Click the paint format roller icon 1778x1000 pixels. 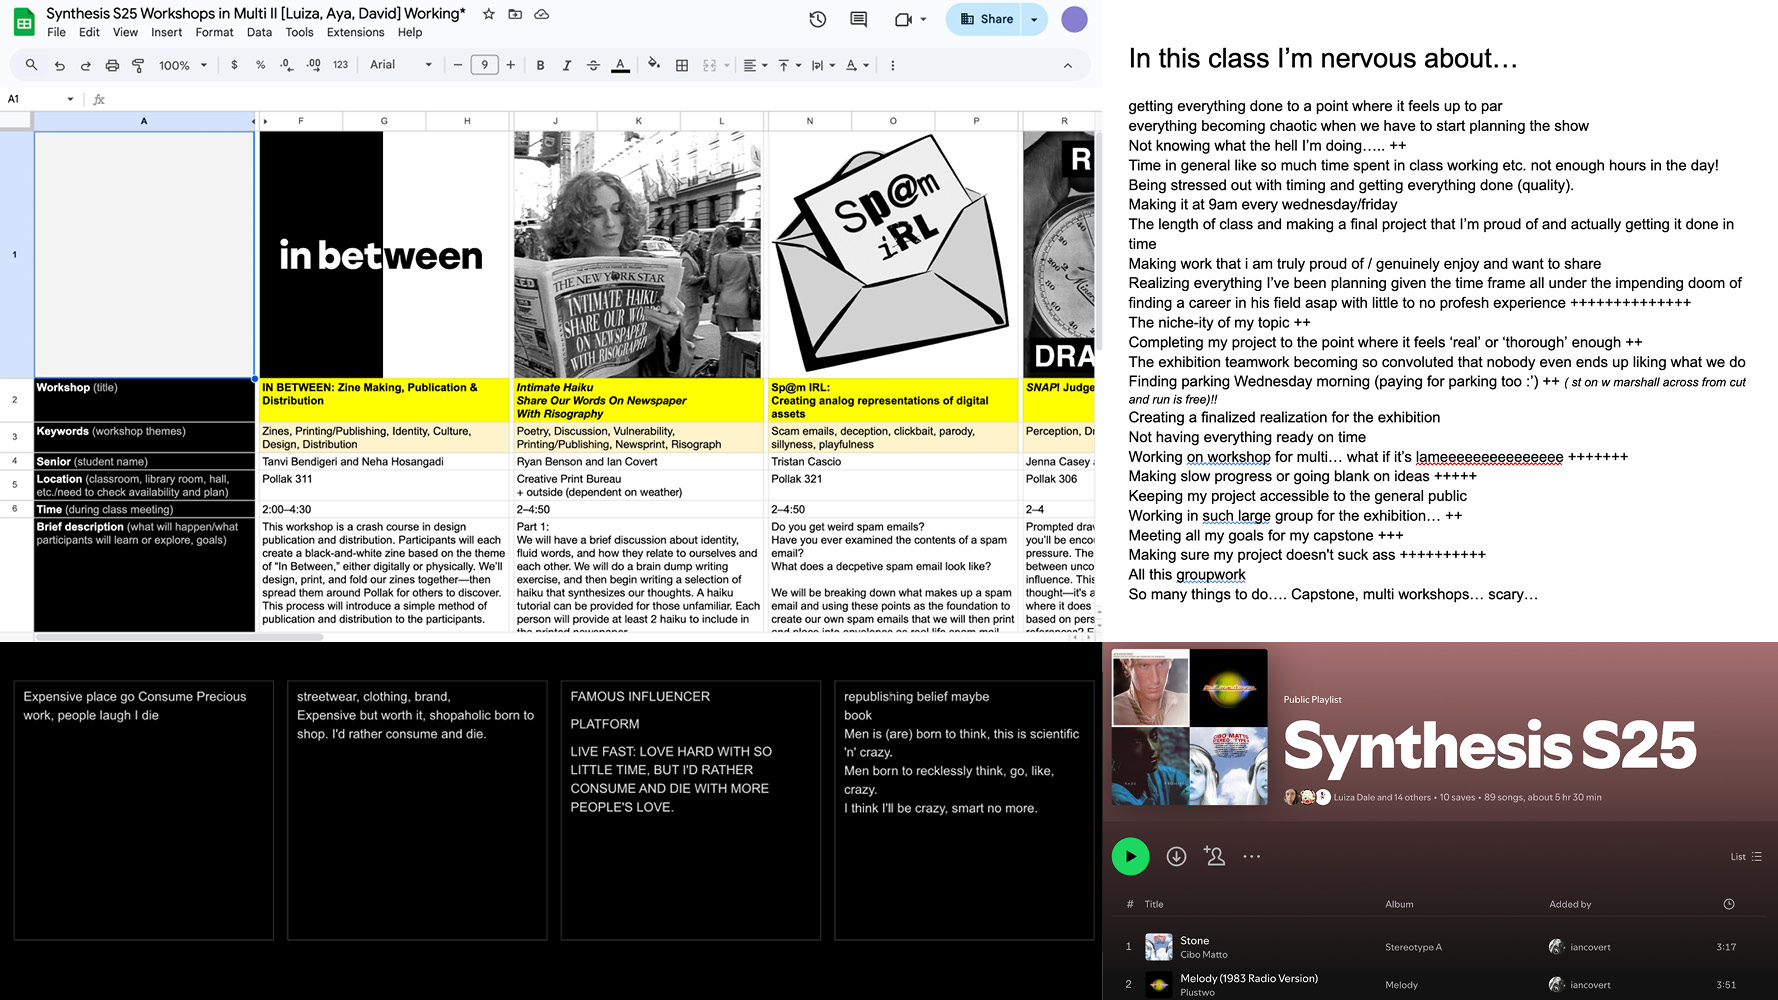pos(138,65)
